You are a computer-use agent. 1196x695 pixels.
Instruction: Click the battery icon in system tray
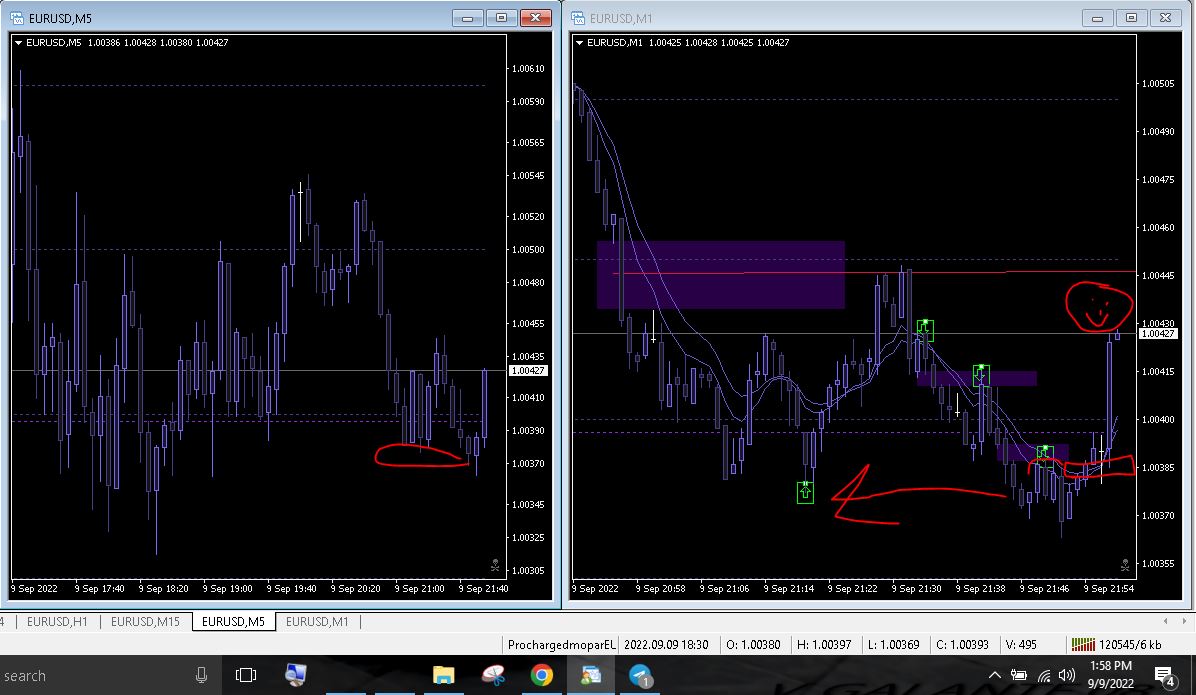(x=1018, y=675)
